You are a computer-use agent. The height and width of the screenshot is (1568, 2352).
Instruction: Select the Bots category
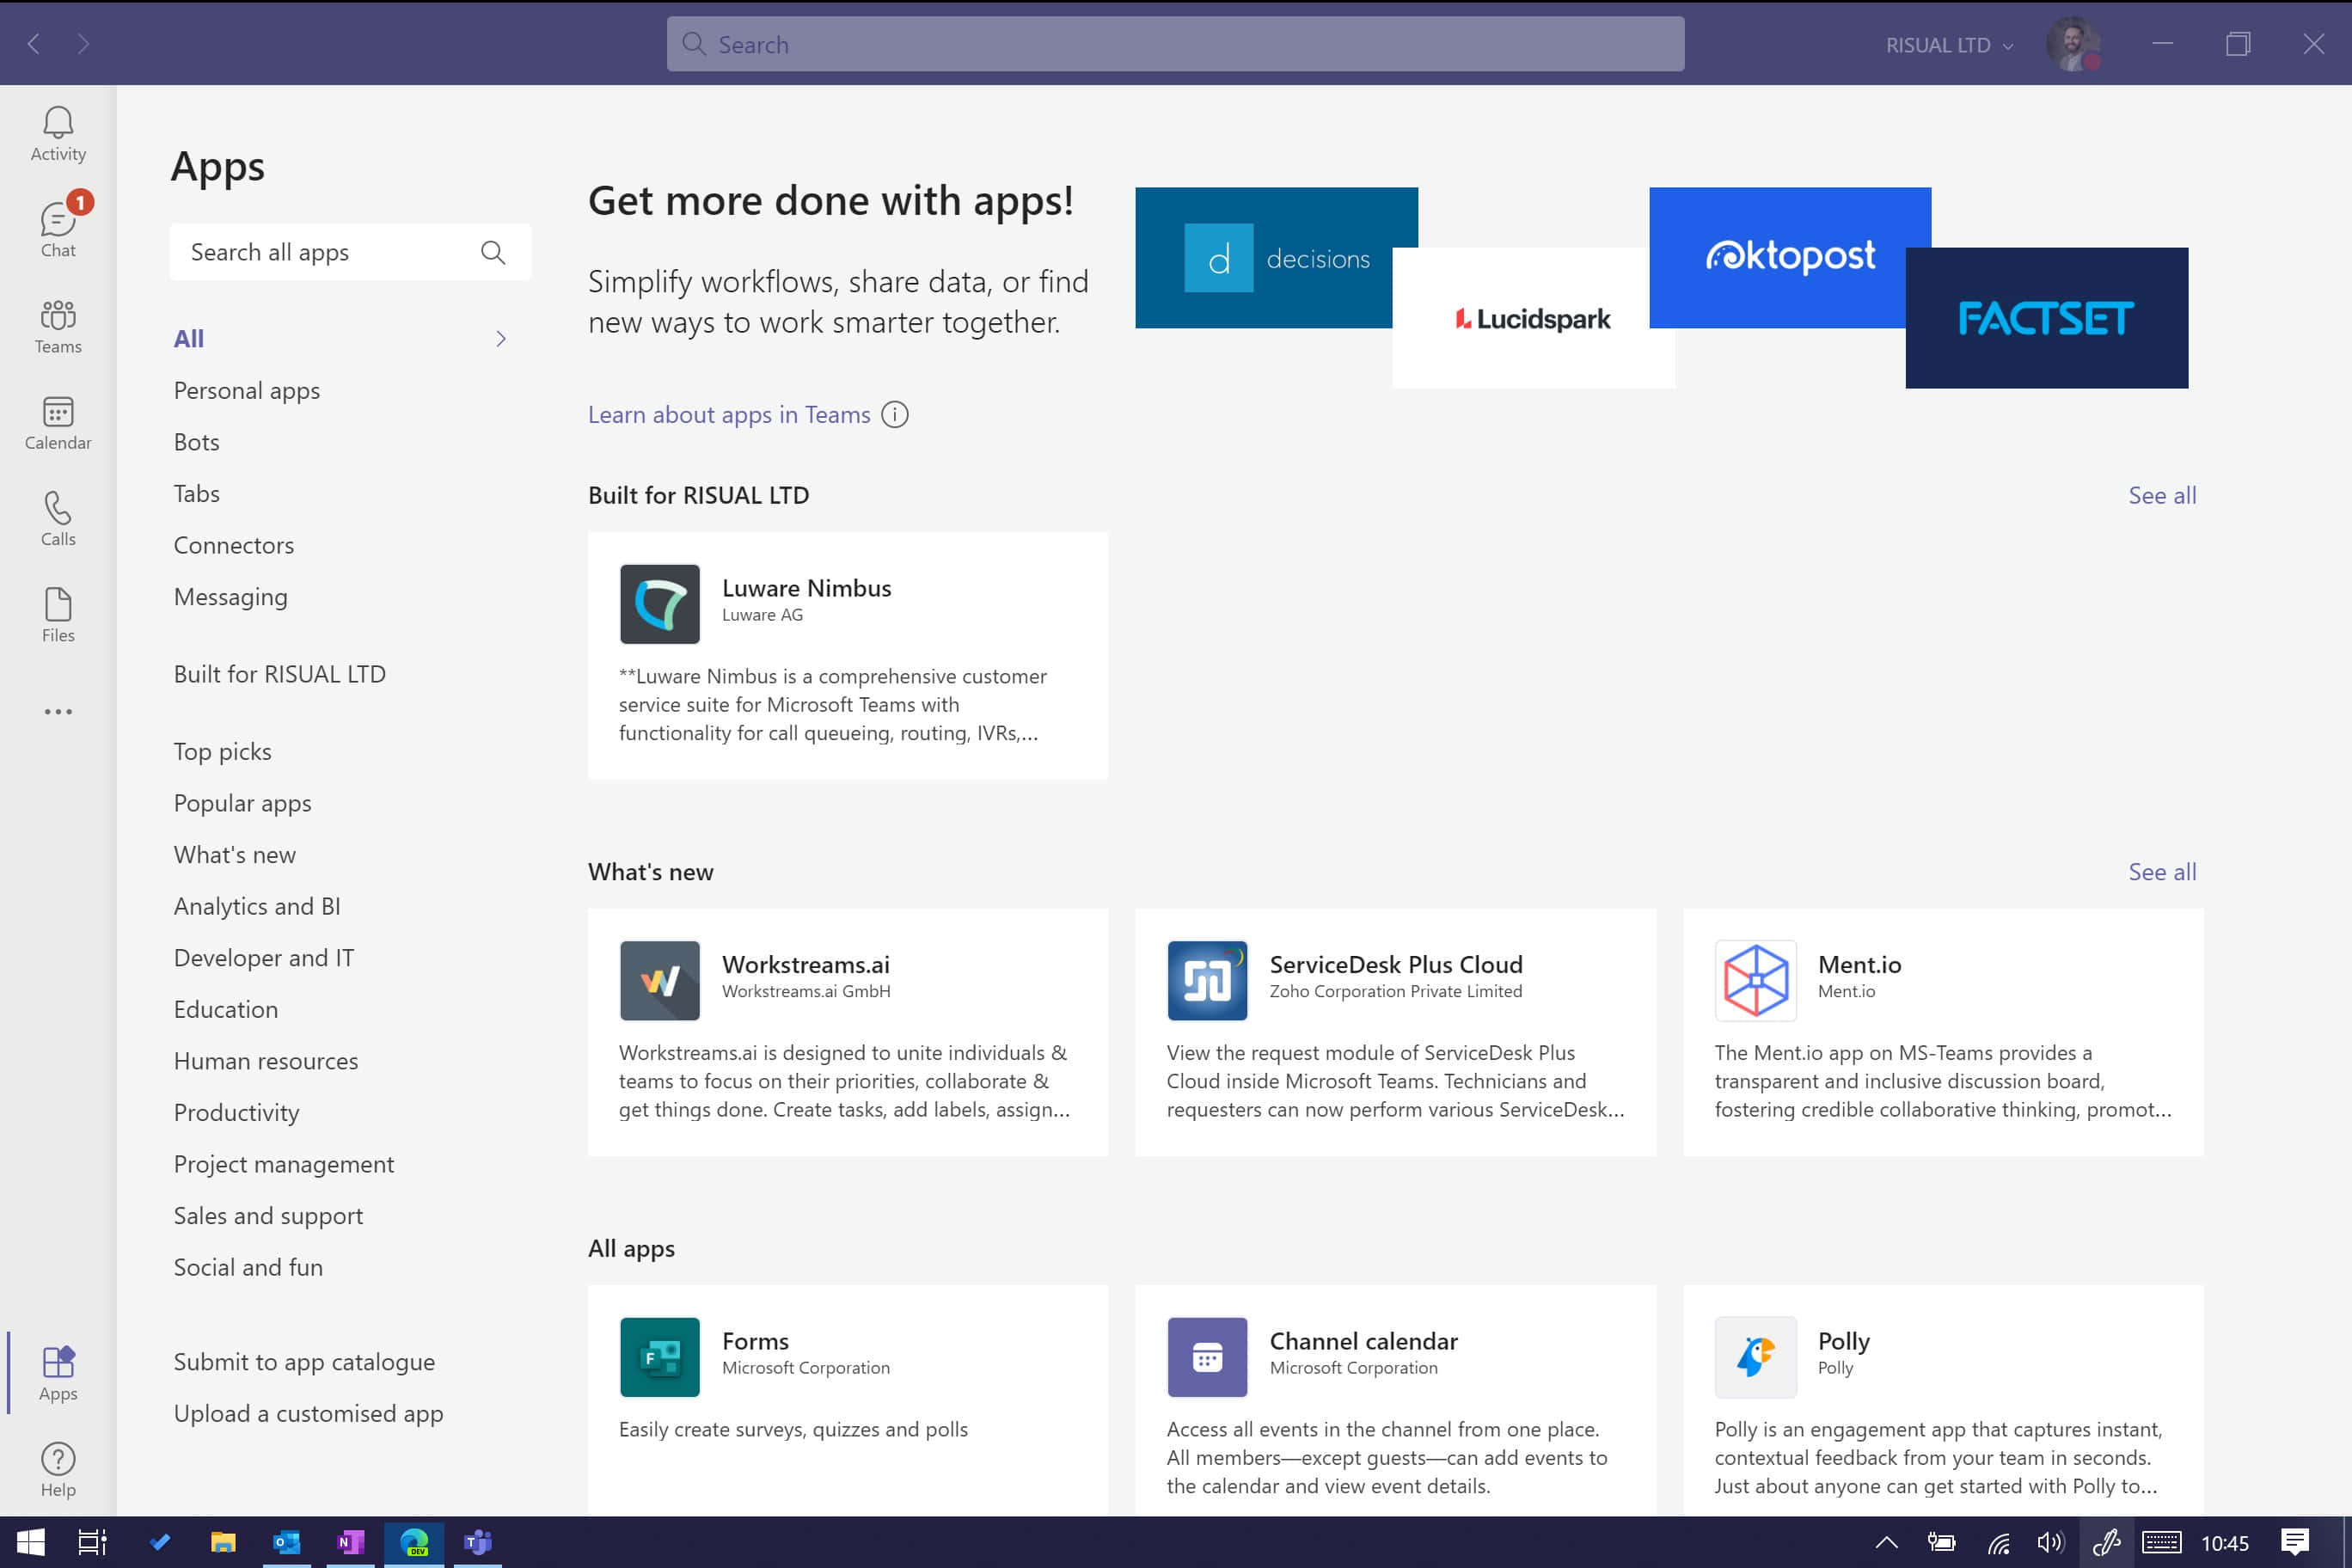coord(196,442)
